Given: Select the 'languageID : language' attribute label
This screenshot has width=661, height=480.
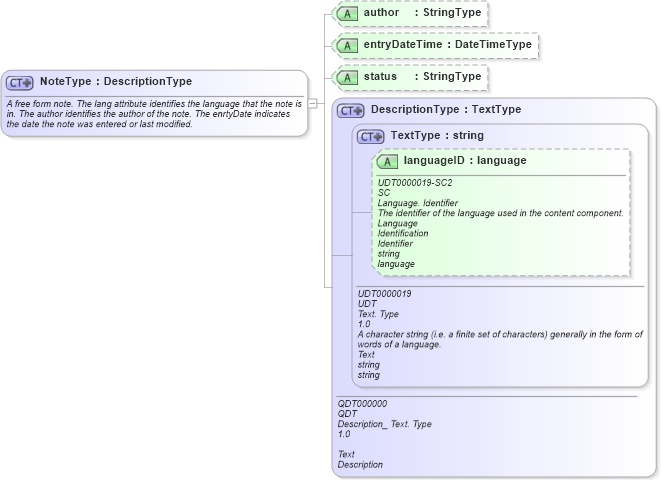Looking at the screenshot, I should (x=465, y=161).
